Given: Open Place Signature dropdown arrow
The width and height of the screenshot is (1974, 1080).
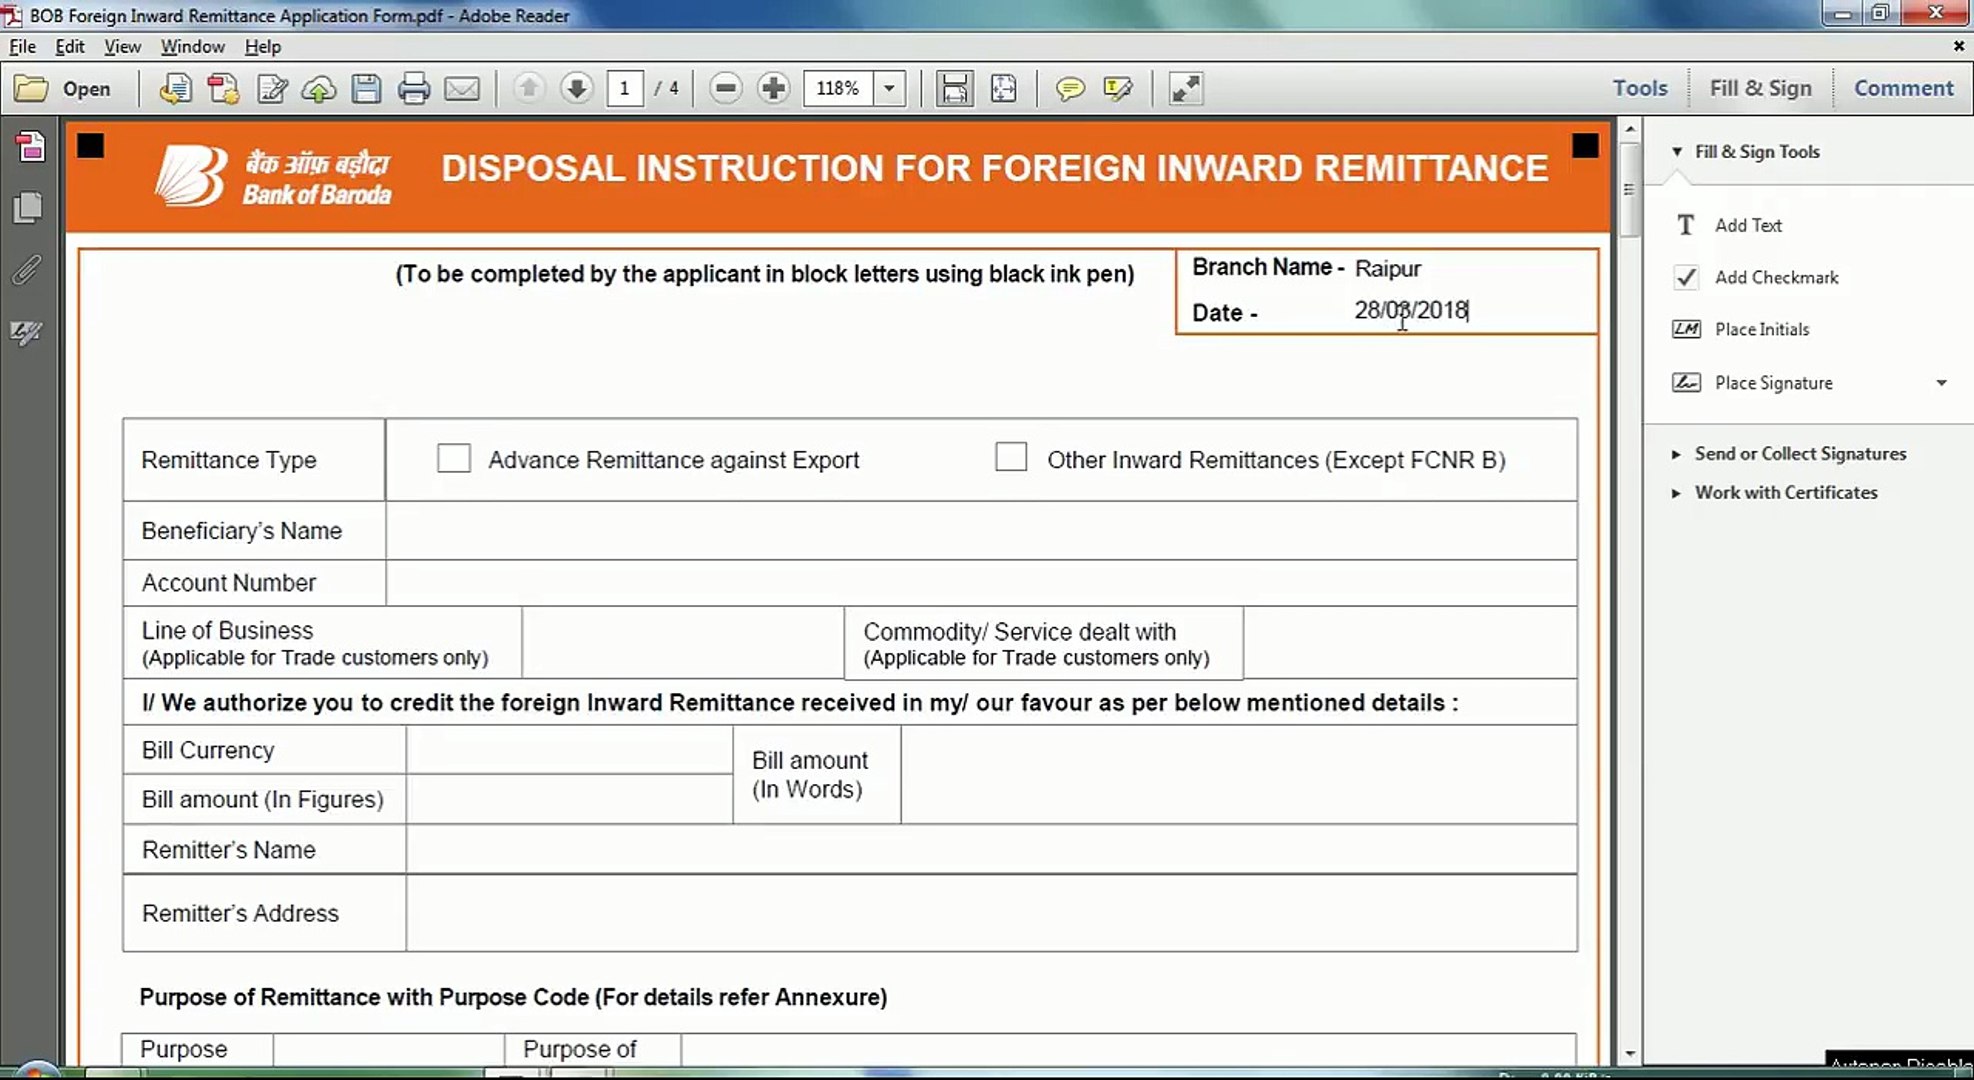Looking at the screenshot, I should click(1941, 383).
